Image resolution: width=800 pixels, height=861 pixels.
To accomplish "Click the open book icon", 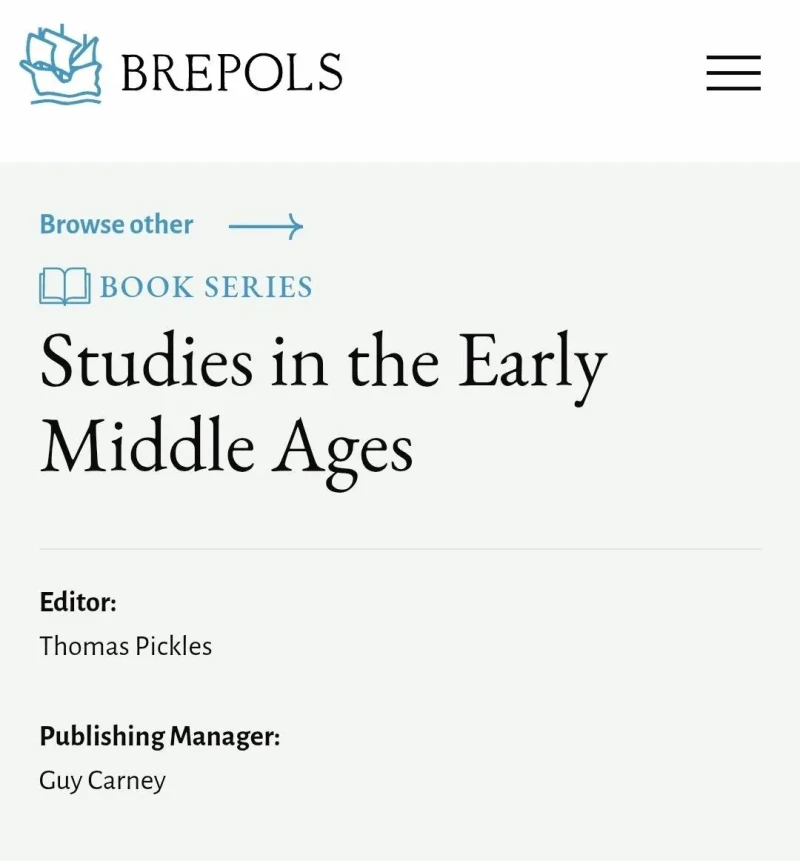I will tap(65, 286).
